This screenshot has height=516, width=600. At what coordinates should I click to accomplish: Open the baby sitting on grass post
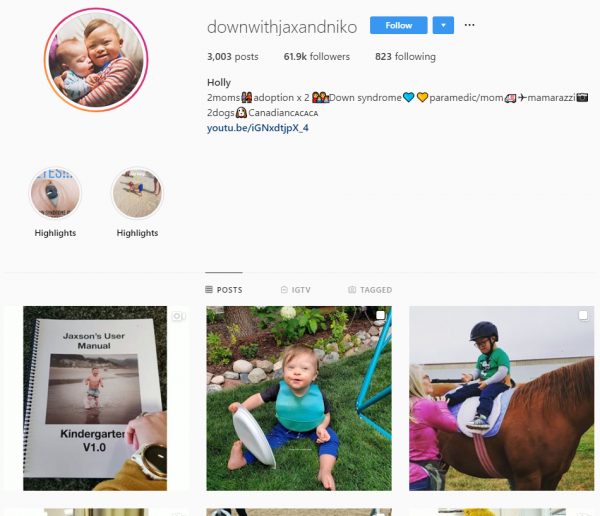coord(299,398)
